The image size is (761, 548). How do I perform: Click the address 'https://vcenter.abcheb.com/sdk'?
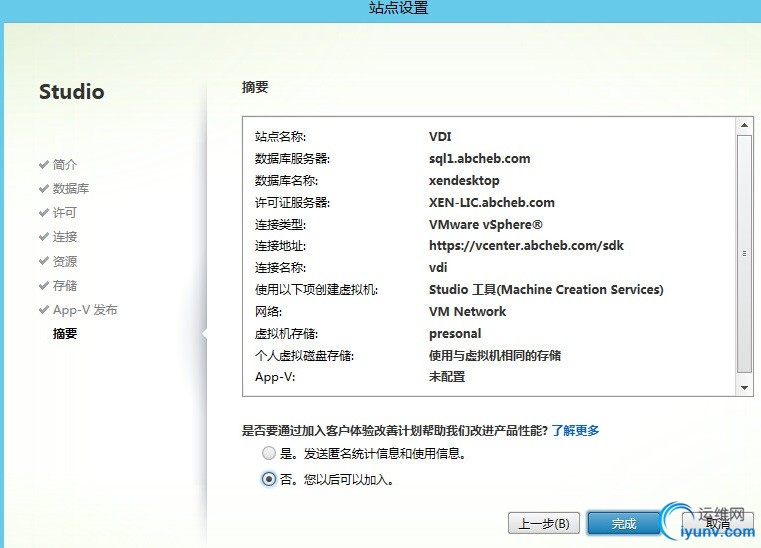526,246
